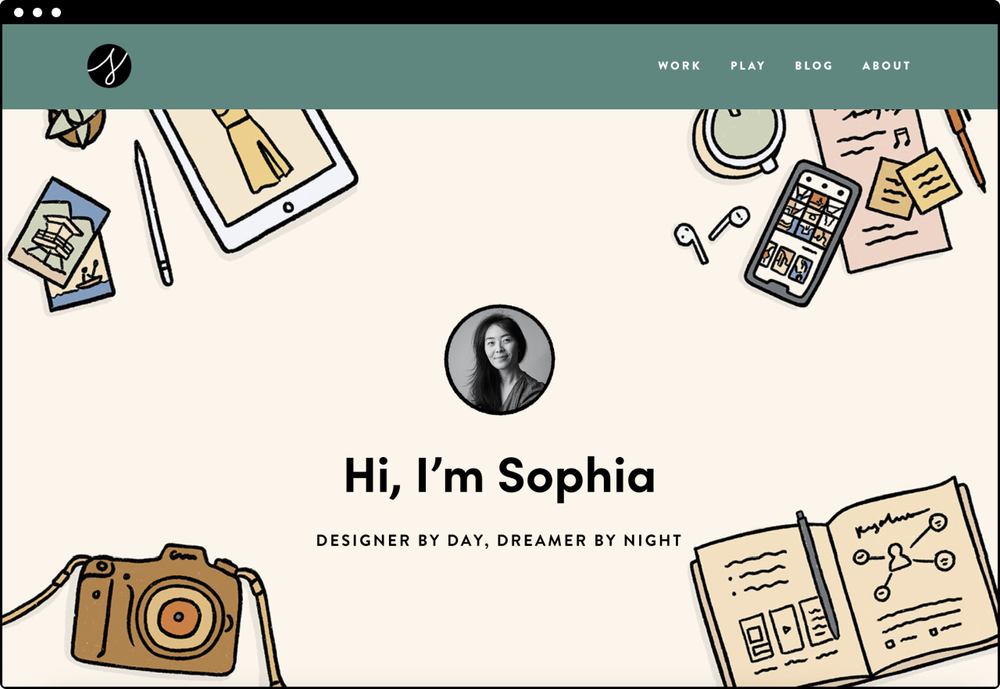This screenshot has height=689, width=1000.
Task: Visit the ABOUT page
Action: click(x=886, y=66)
